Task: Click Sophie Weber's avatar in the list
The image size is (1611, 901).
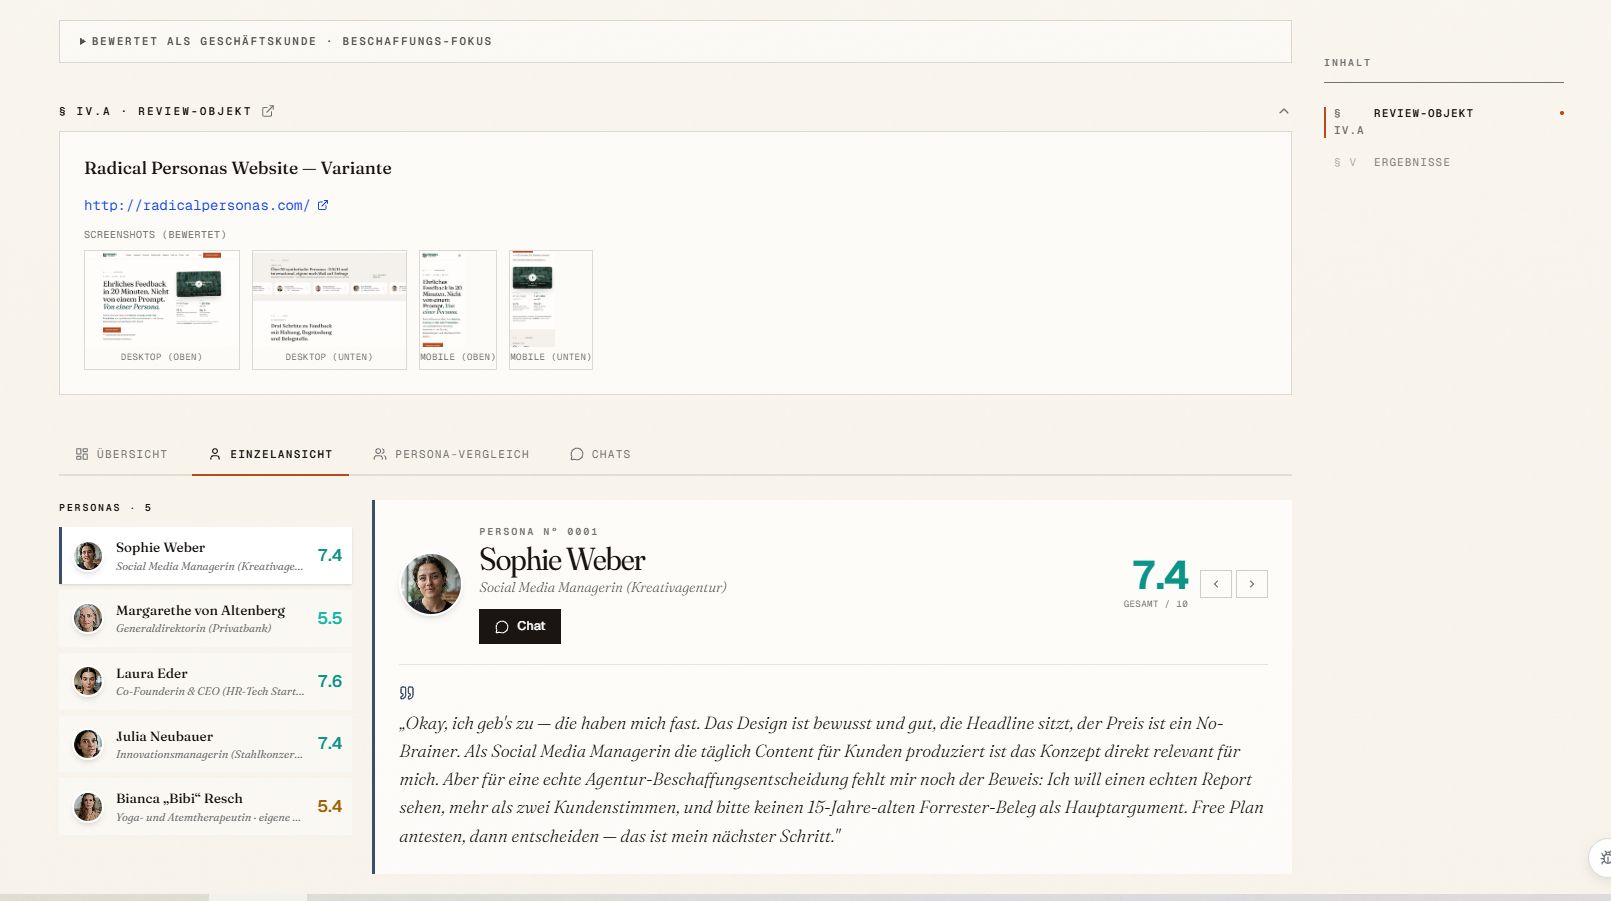Action: tap(88, 556)
